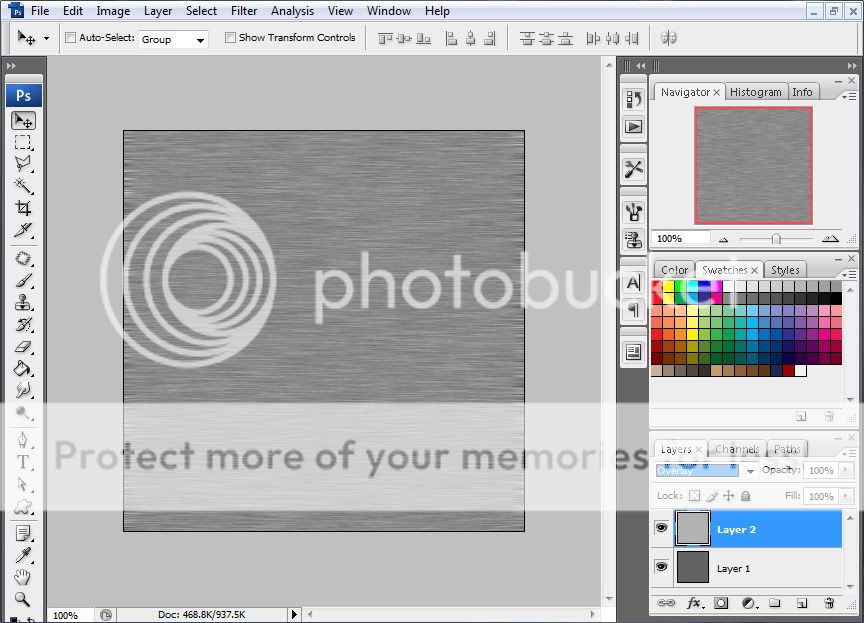The width and height of the screenshot is (864, 623).
Task: Open the Analysis menu
Action: (x=293, y=11)
